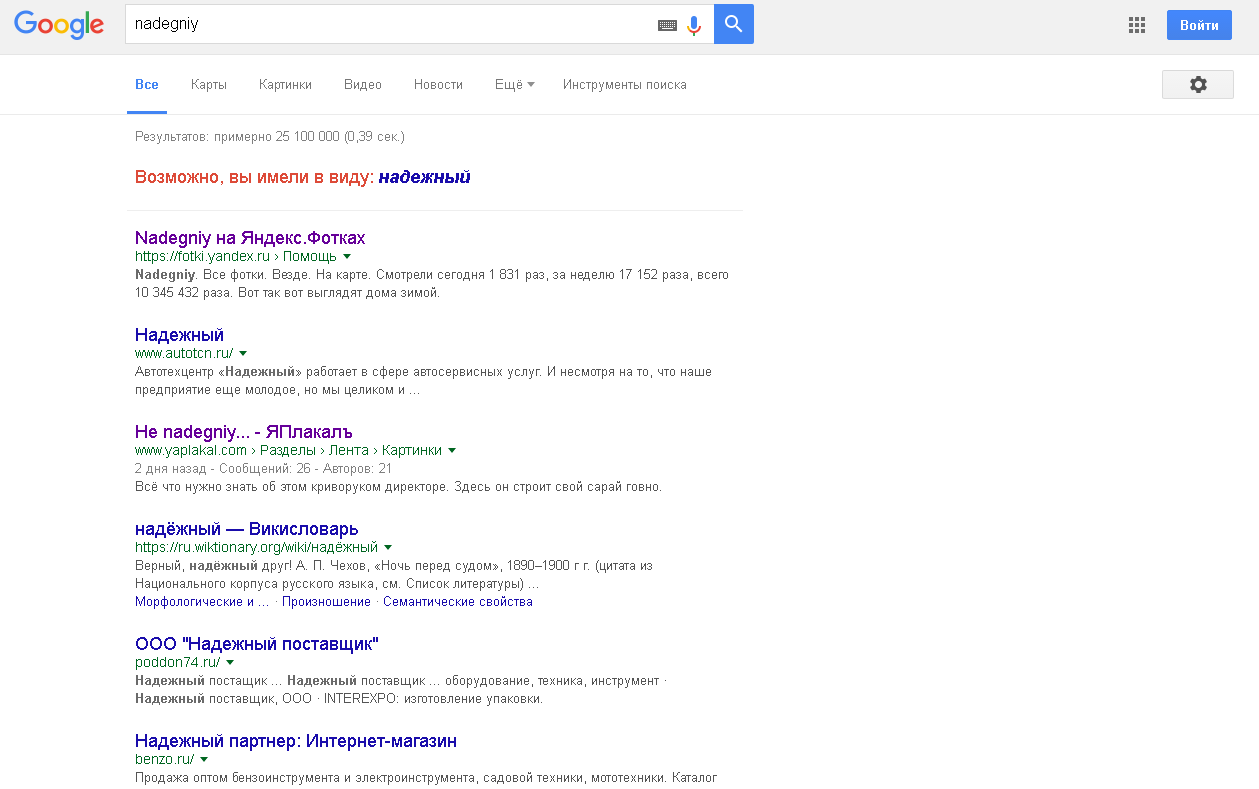Viewport: 1259px width, 789px height.
Task: Open the on-screen keyboard icon
Action: tap(667, 25)
